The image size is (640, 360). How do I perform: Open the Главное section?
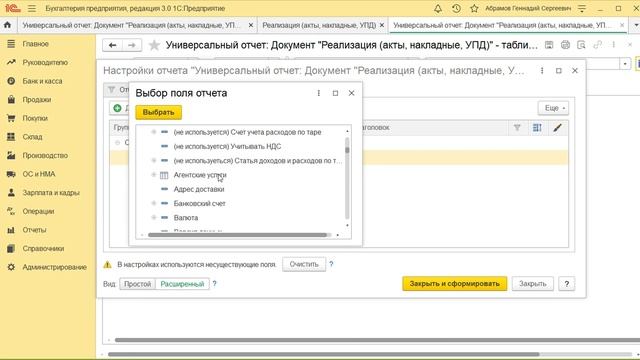point(35,44)
